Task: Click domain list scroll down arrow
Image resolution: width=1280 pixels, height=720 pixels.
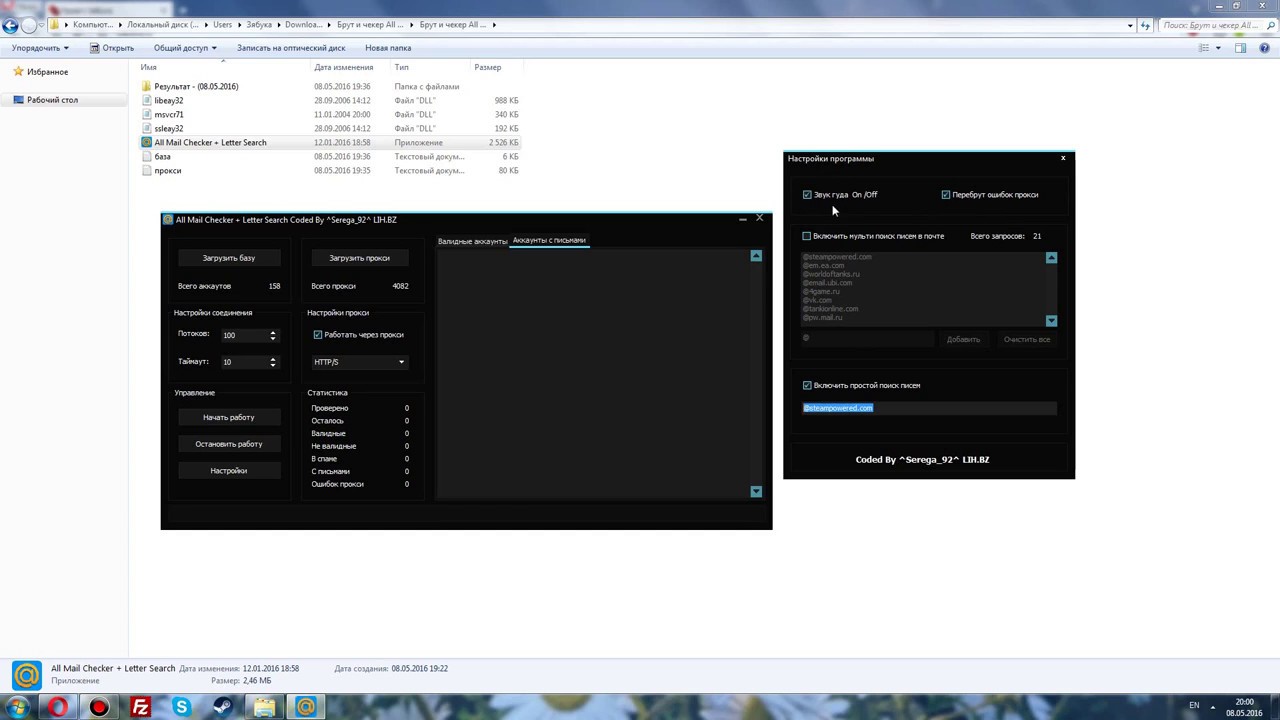Action: (1051, 321)
